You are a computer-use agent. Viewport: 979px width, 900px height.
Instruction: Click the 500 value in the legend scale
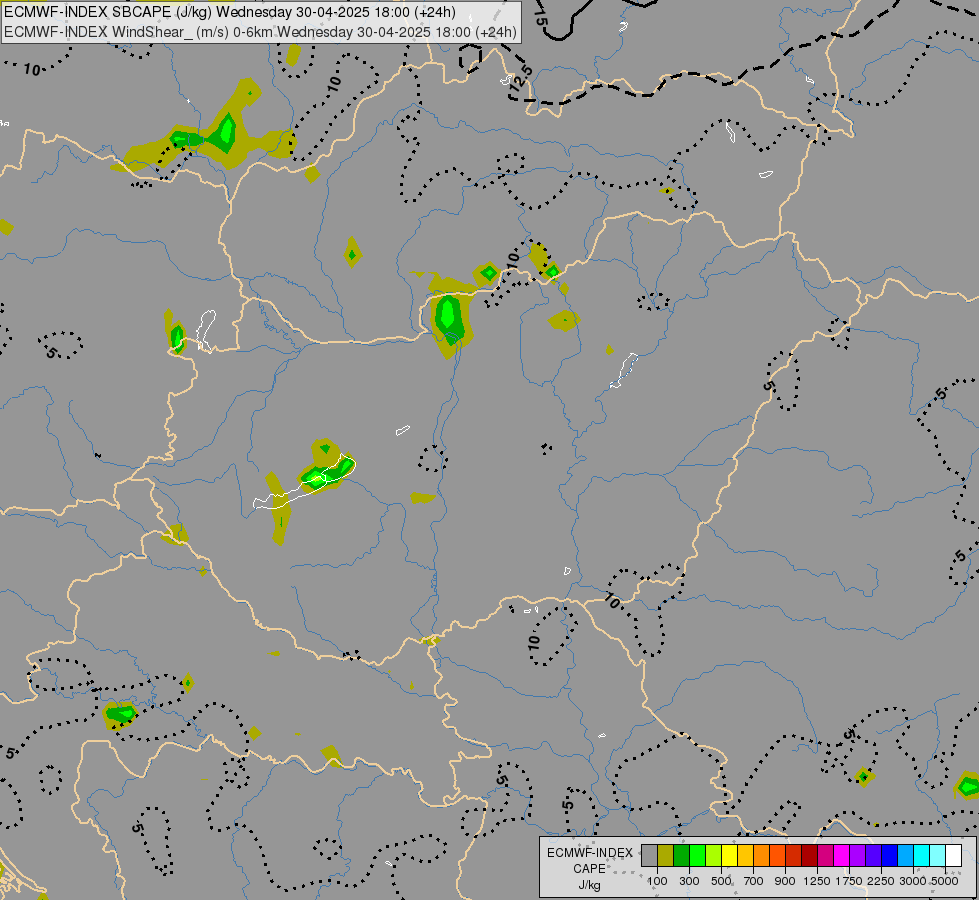(x=721, y=881)
